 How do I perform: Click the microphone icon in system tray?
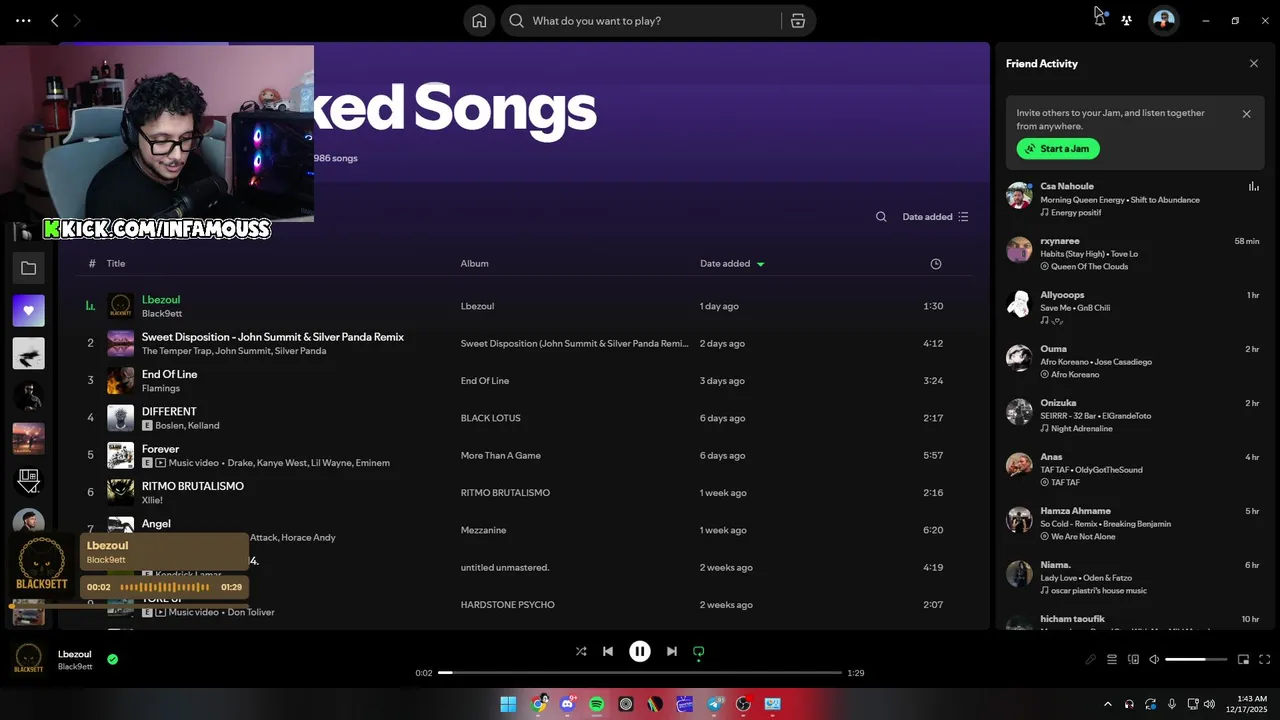click(1172, 704)
